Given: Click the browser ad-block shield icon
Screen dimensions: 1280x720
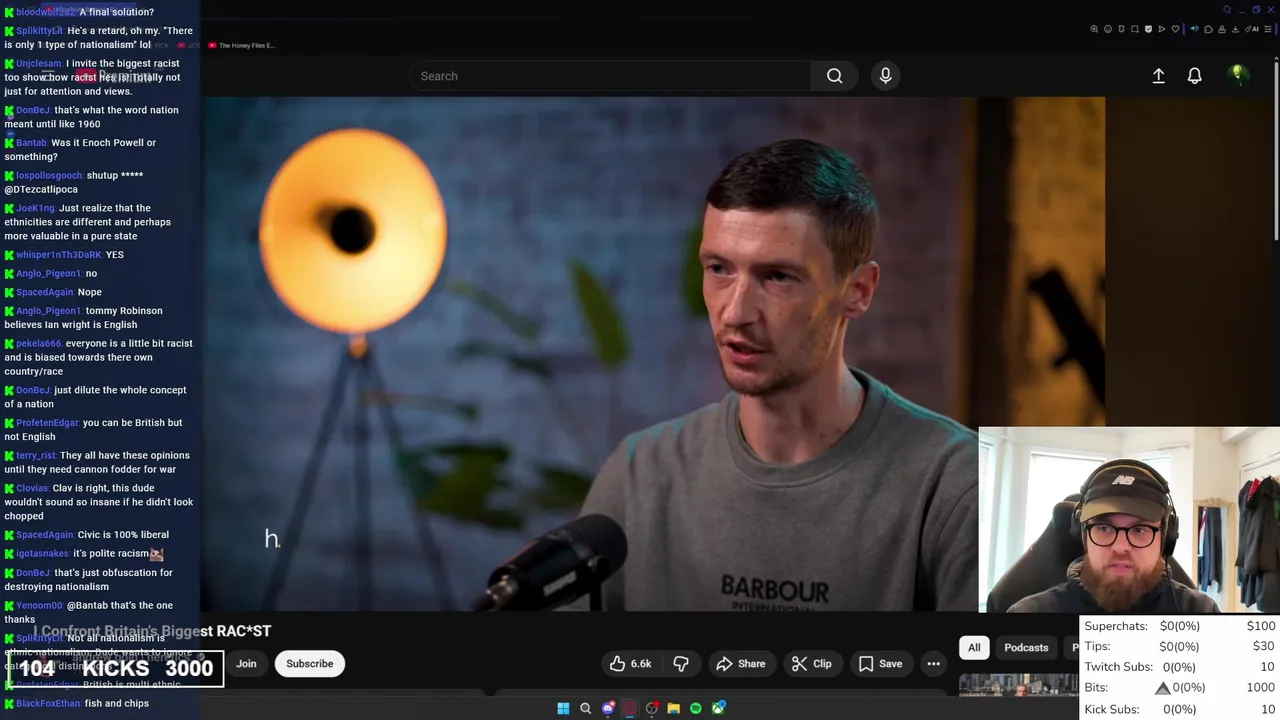Looking at the screenshot, I should tap(1148, 29).
